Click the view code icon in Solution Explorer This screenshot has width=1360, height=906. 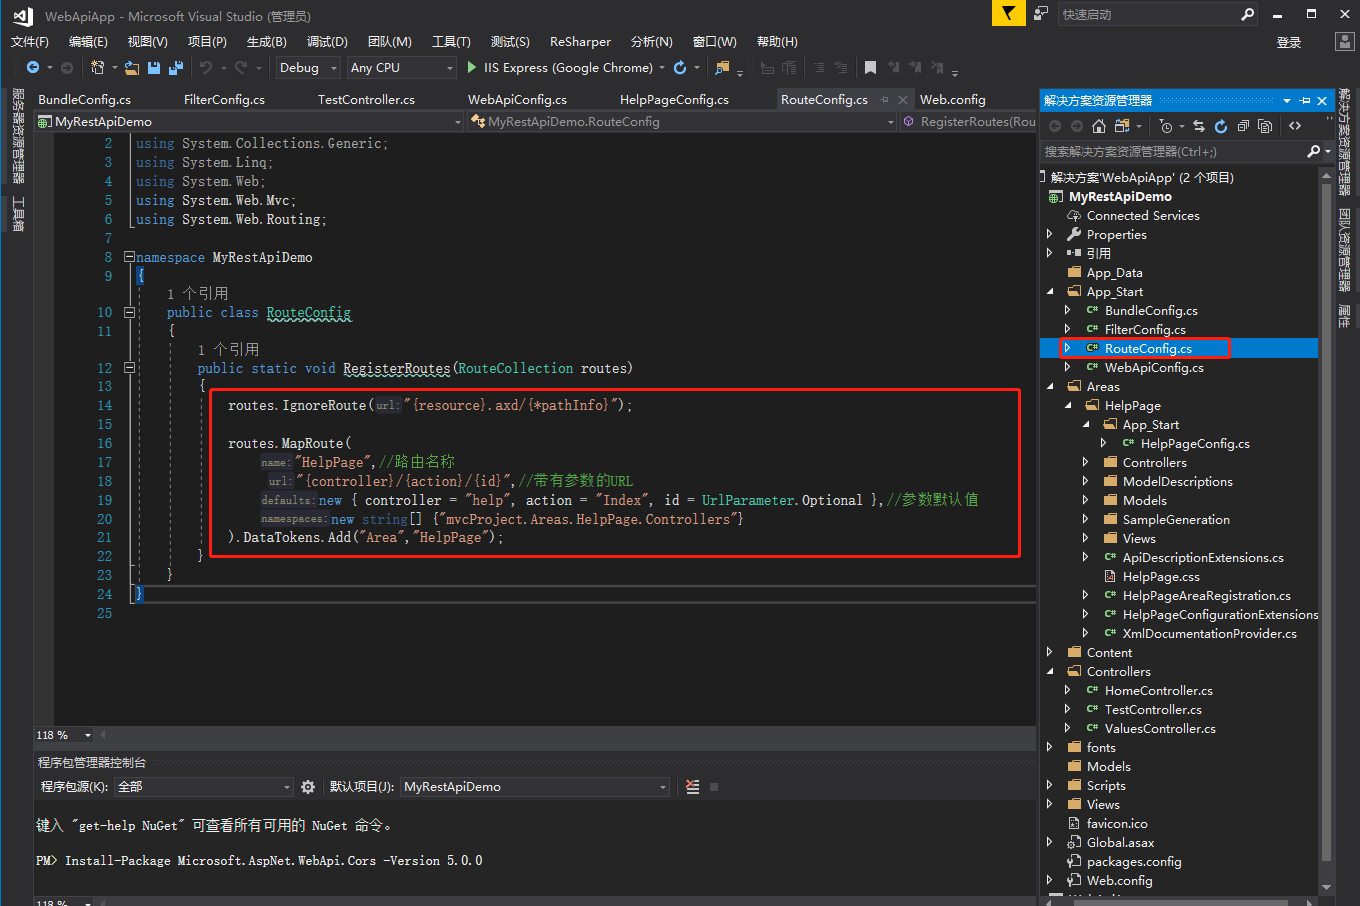pos(1295,126)
